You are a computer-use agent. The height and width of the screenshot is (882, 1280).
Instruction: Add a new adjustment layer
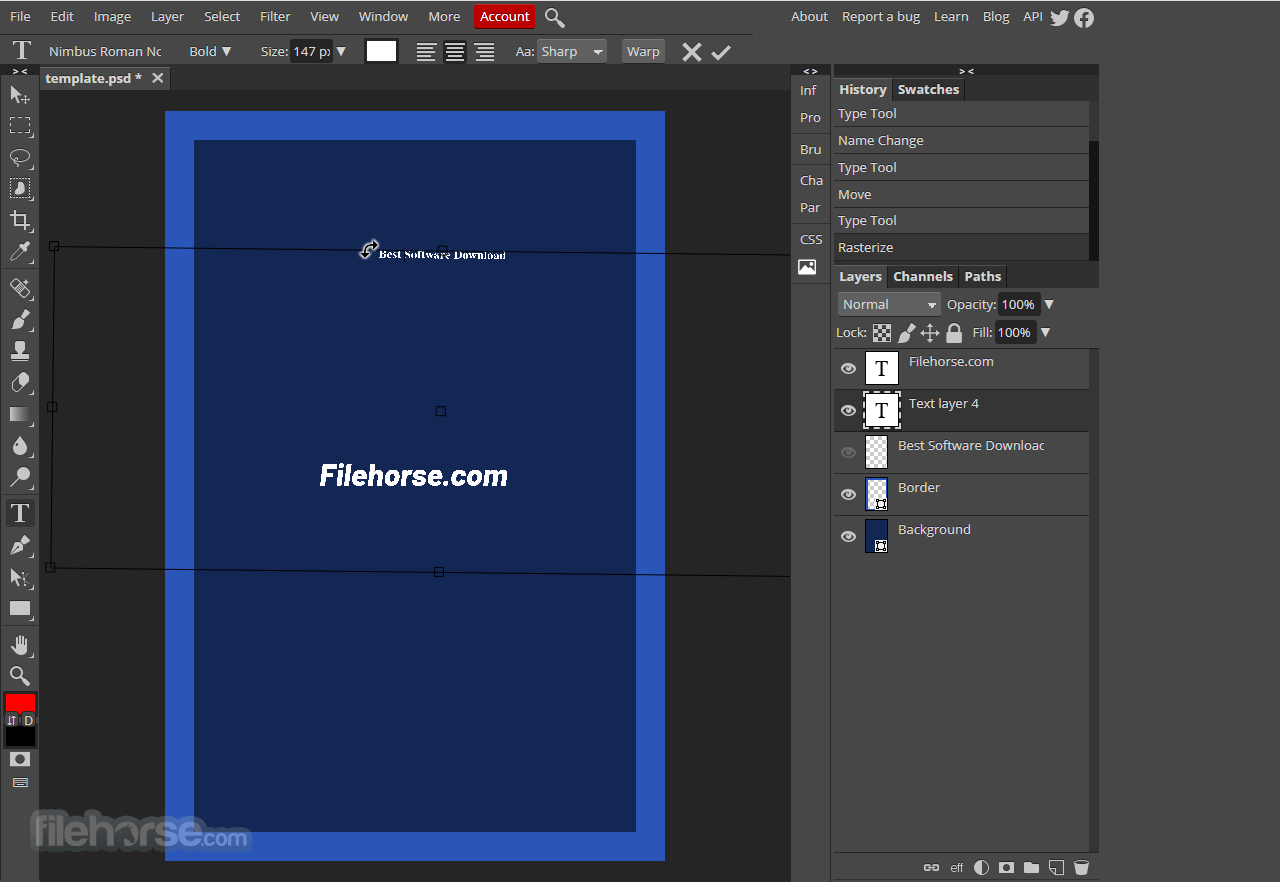pos(982,868)
